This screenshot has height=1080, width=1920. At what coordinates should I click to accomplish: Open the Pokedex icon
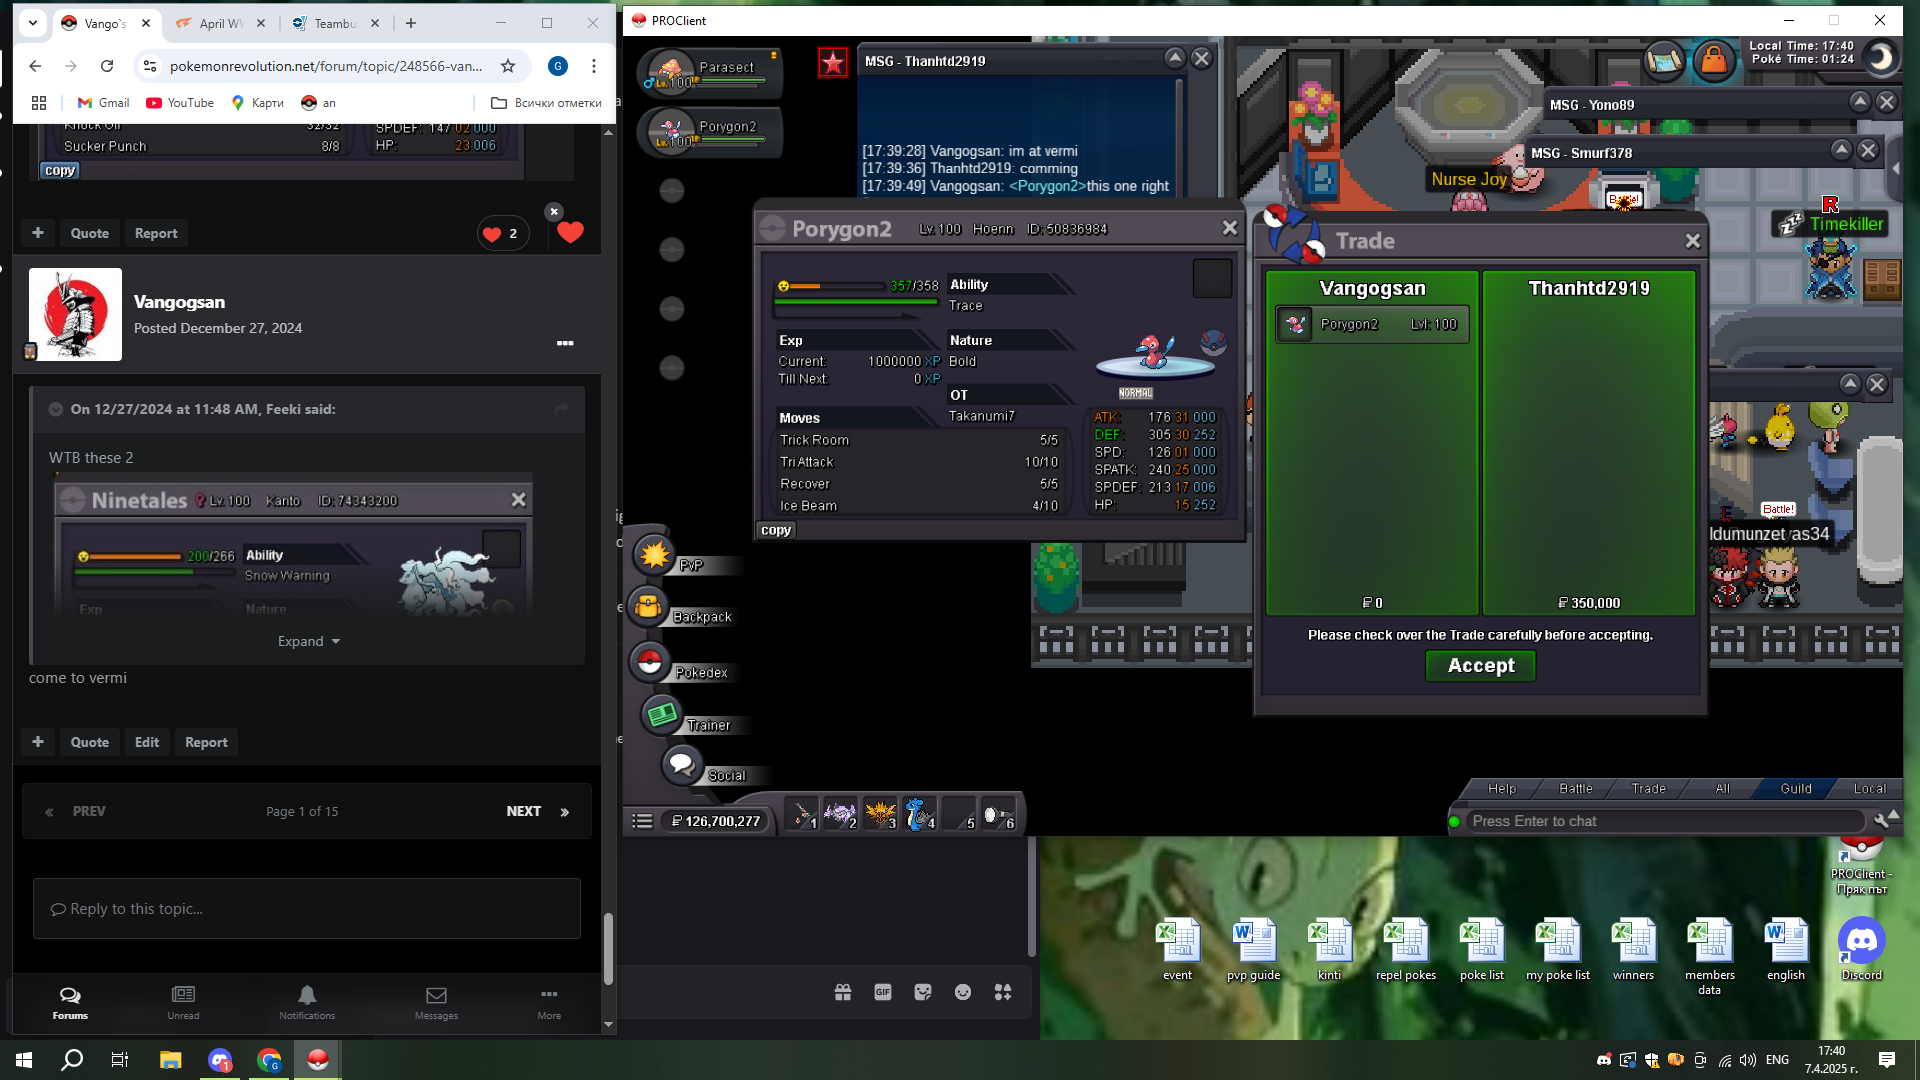[649, 662]
